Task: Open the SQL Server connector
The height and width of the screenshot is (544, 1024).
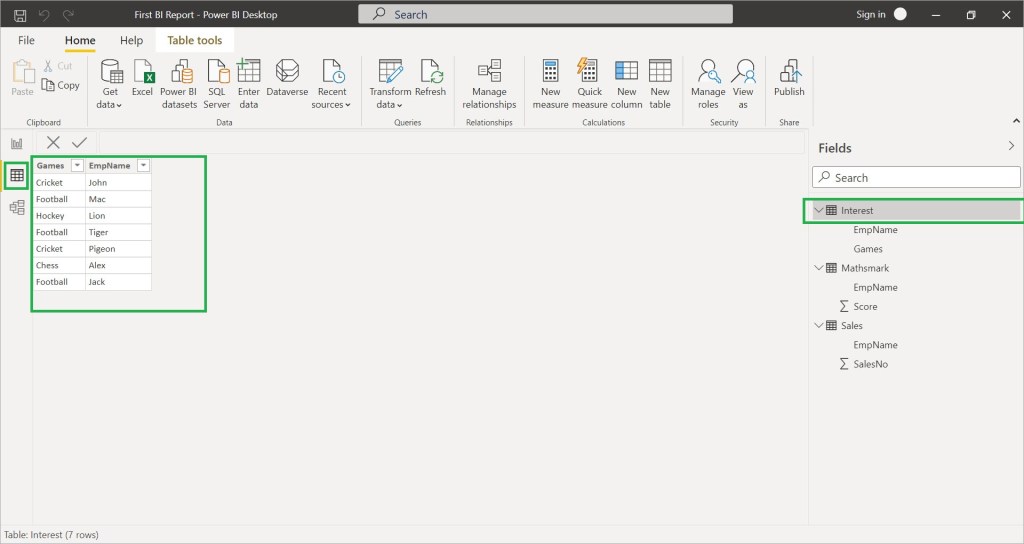Action: [x=216, y=84]
